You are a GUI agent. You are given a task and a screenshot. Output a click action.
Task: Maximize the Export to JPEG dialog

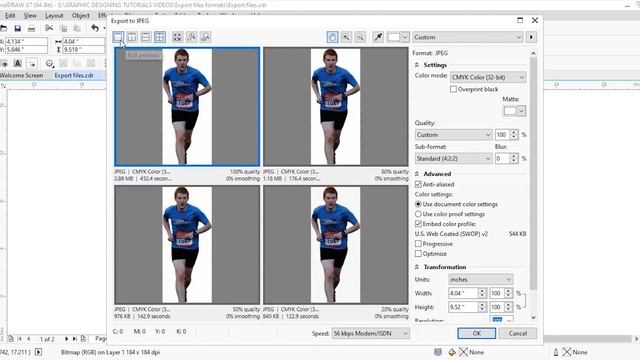click(x=520, y=20)
